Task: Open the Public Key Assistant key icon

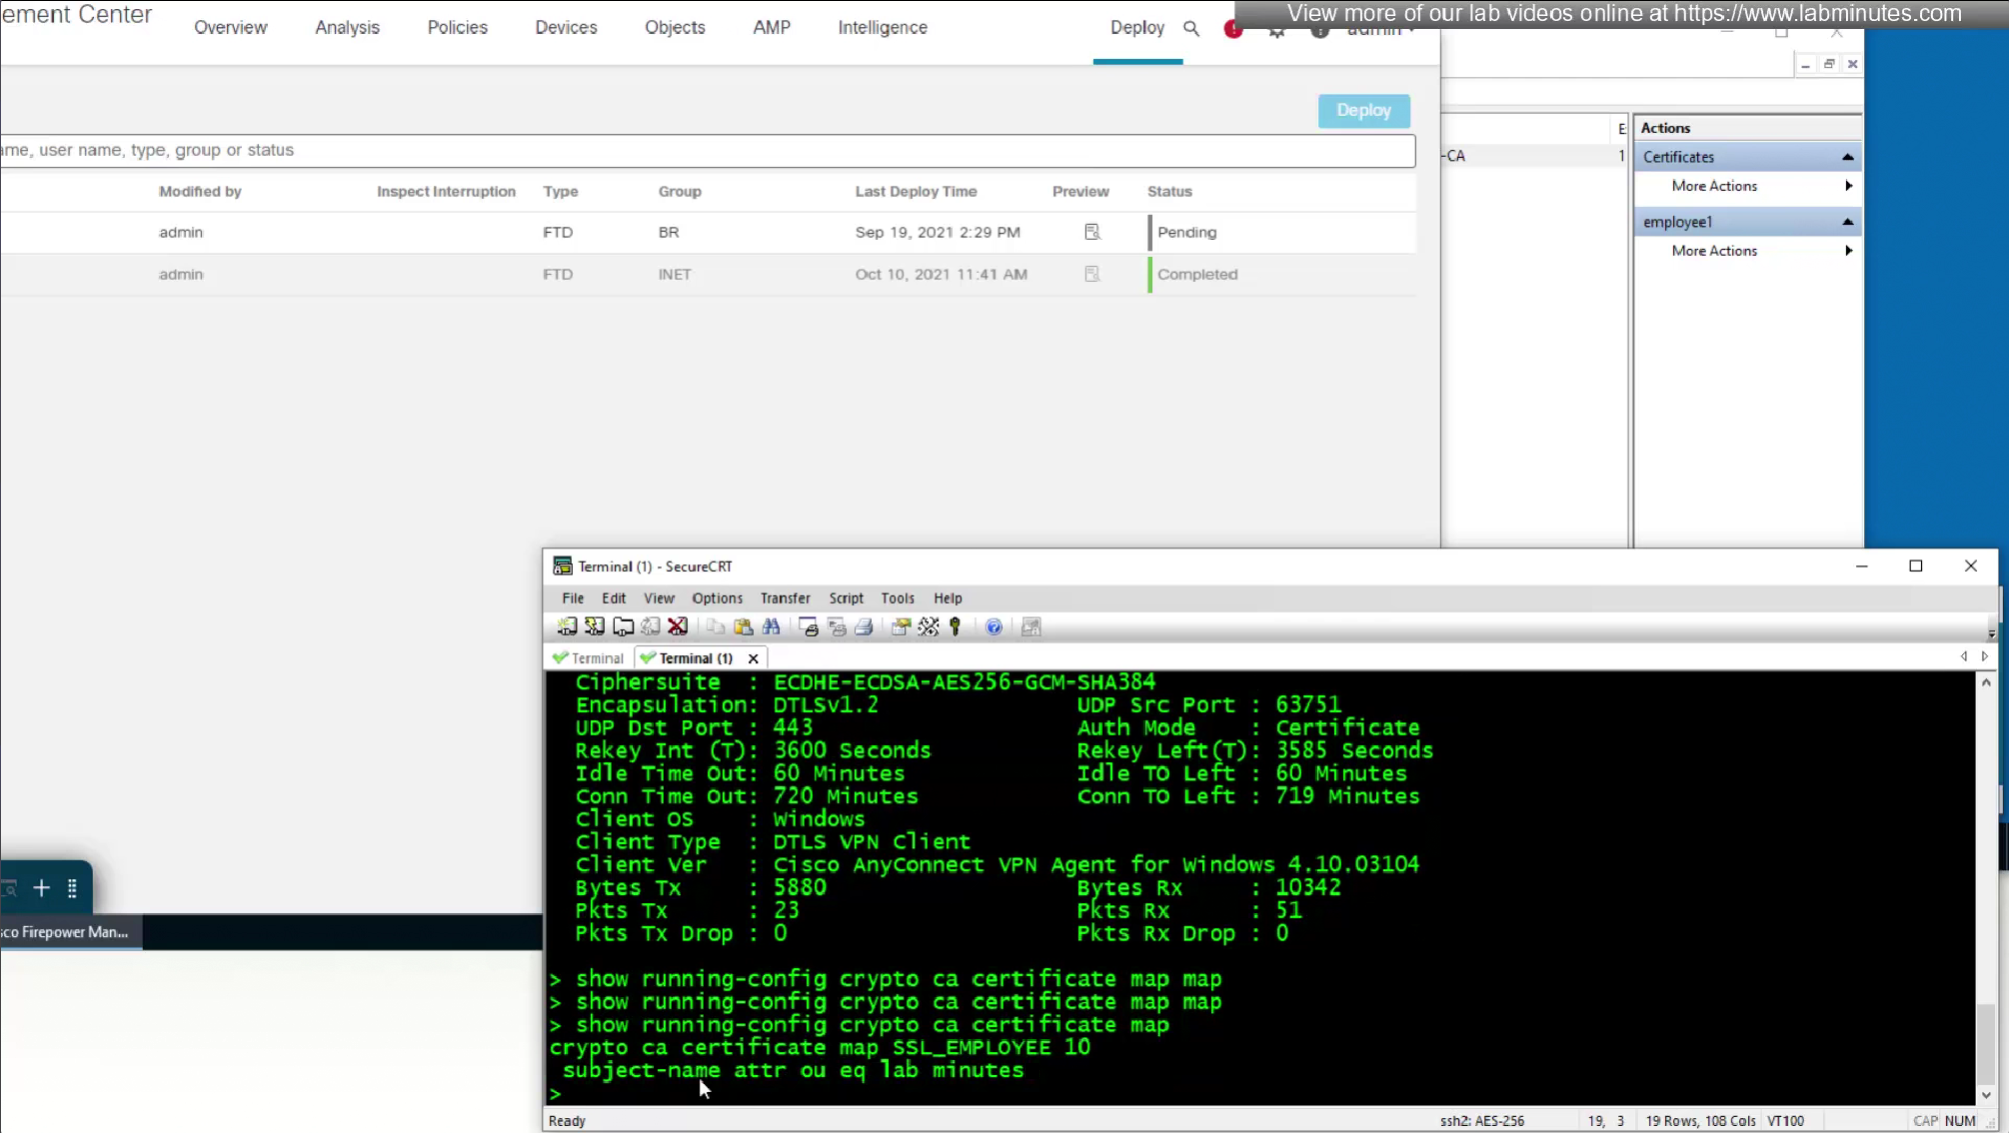Action: point(956,627)
